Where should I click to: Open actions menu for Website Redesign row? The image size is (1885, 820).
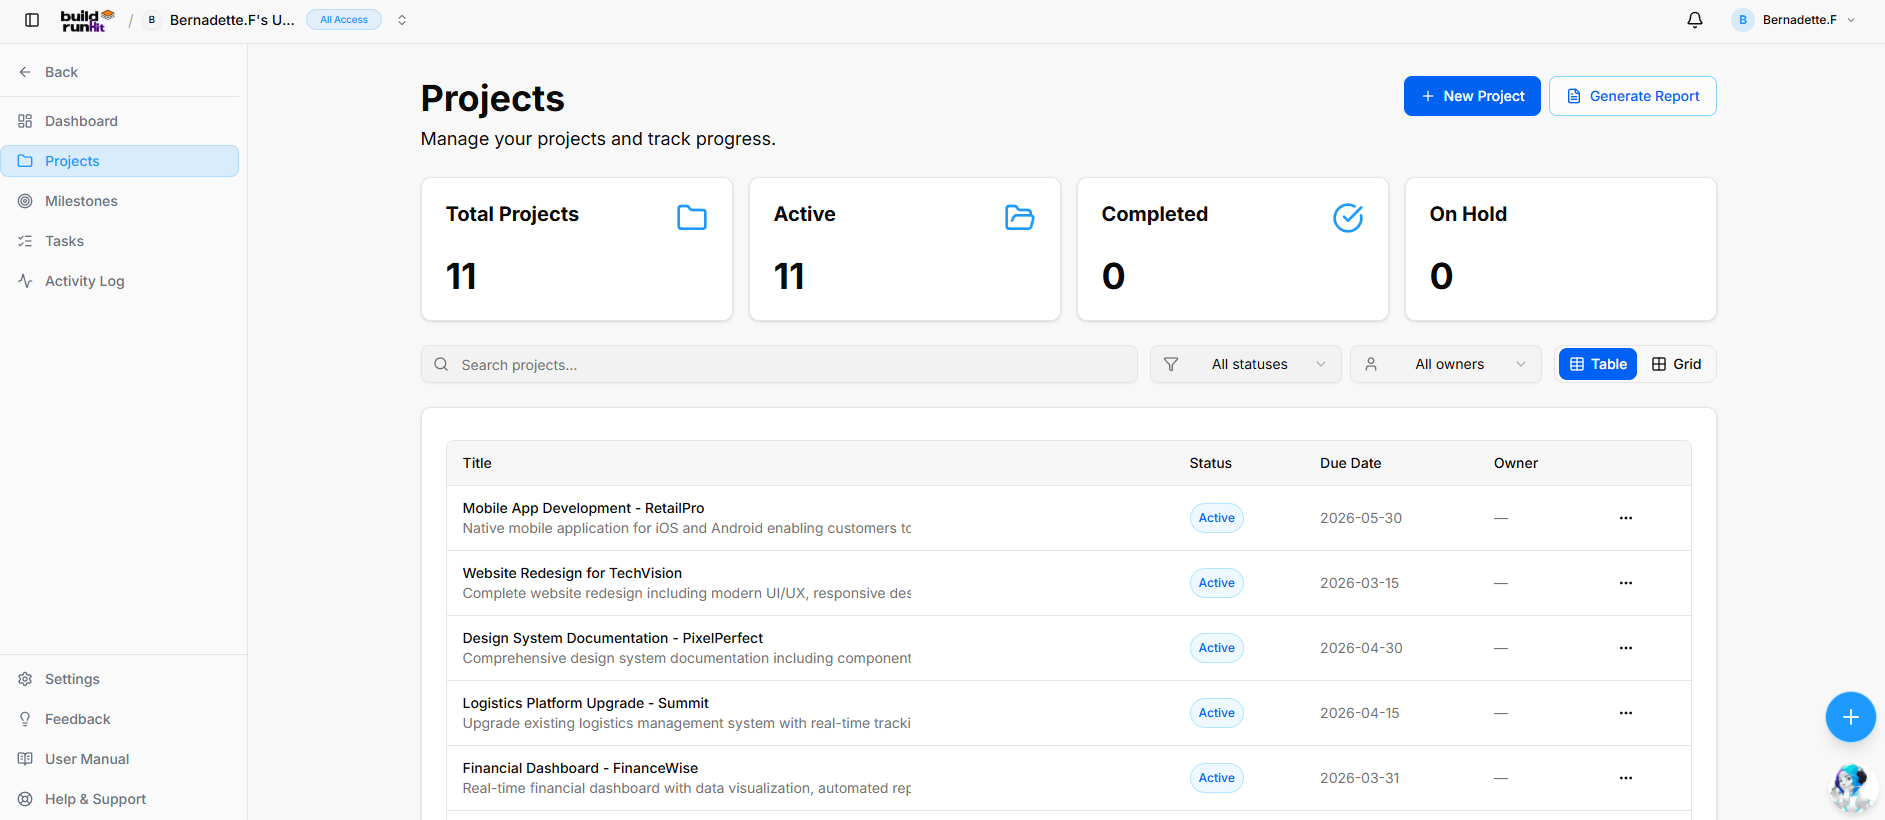coord(1626,583)
